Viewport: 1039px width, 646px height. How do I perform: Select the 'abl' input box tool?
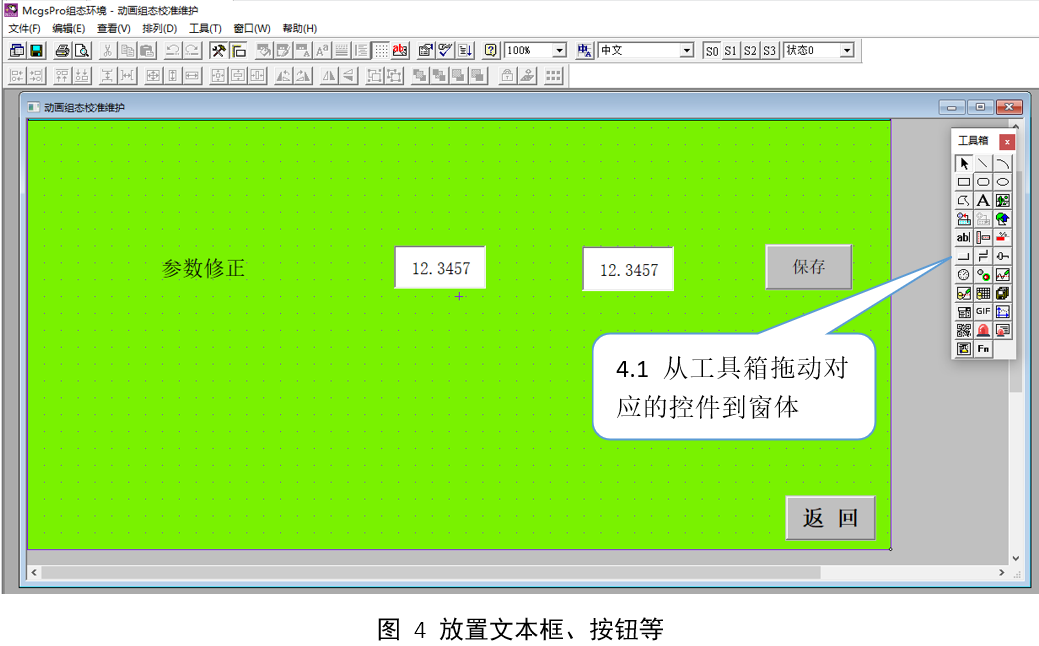(964, 238)
